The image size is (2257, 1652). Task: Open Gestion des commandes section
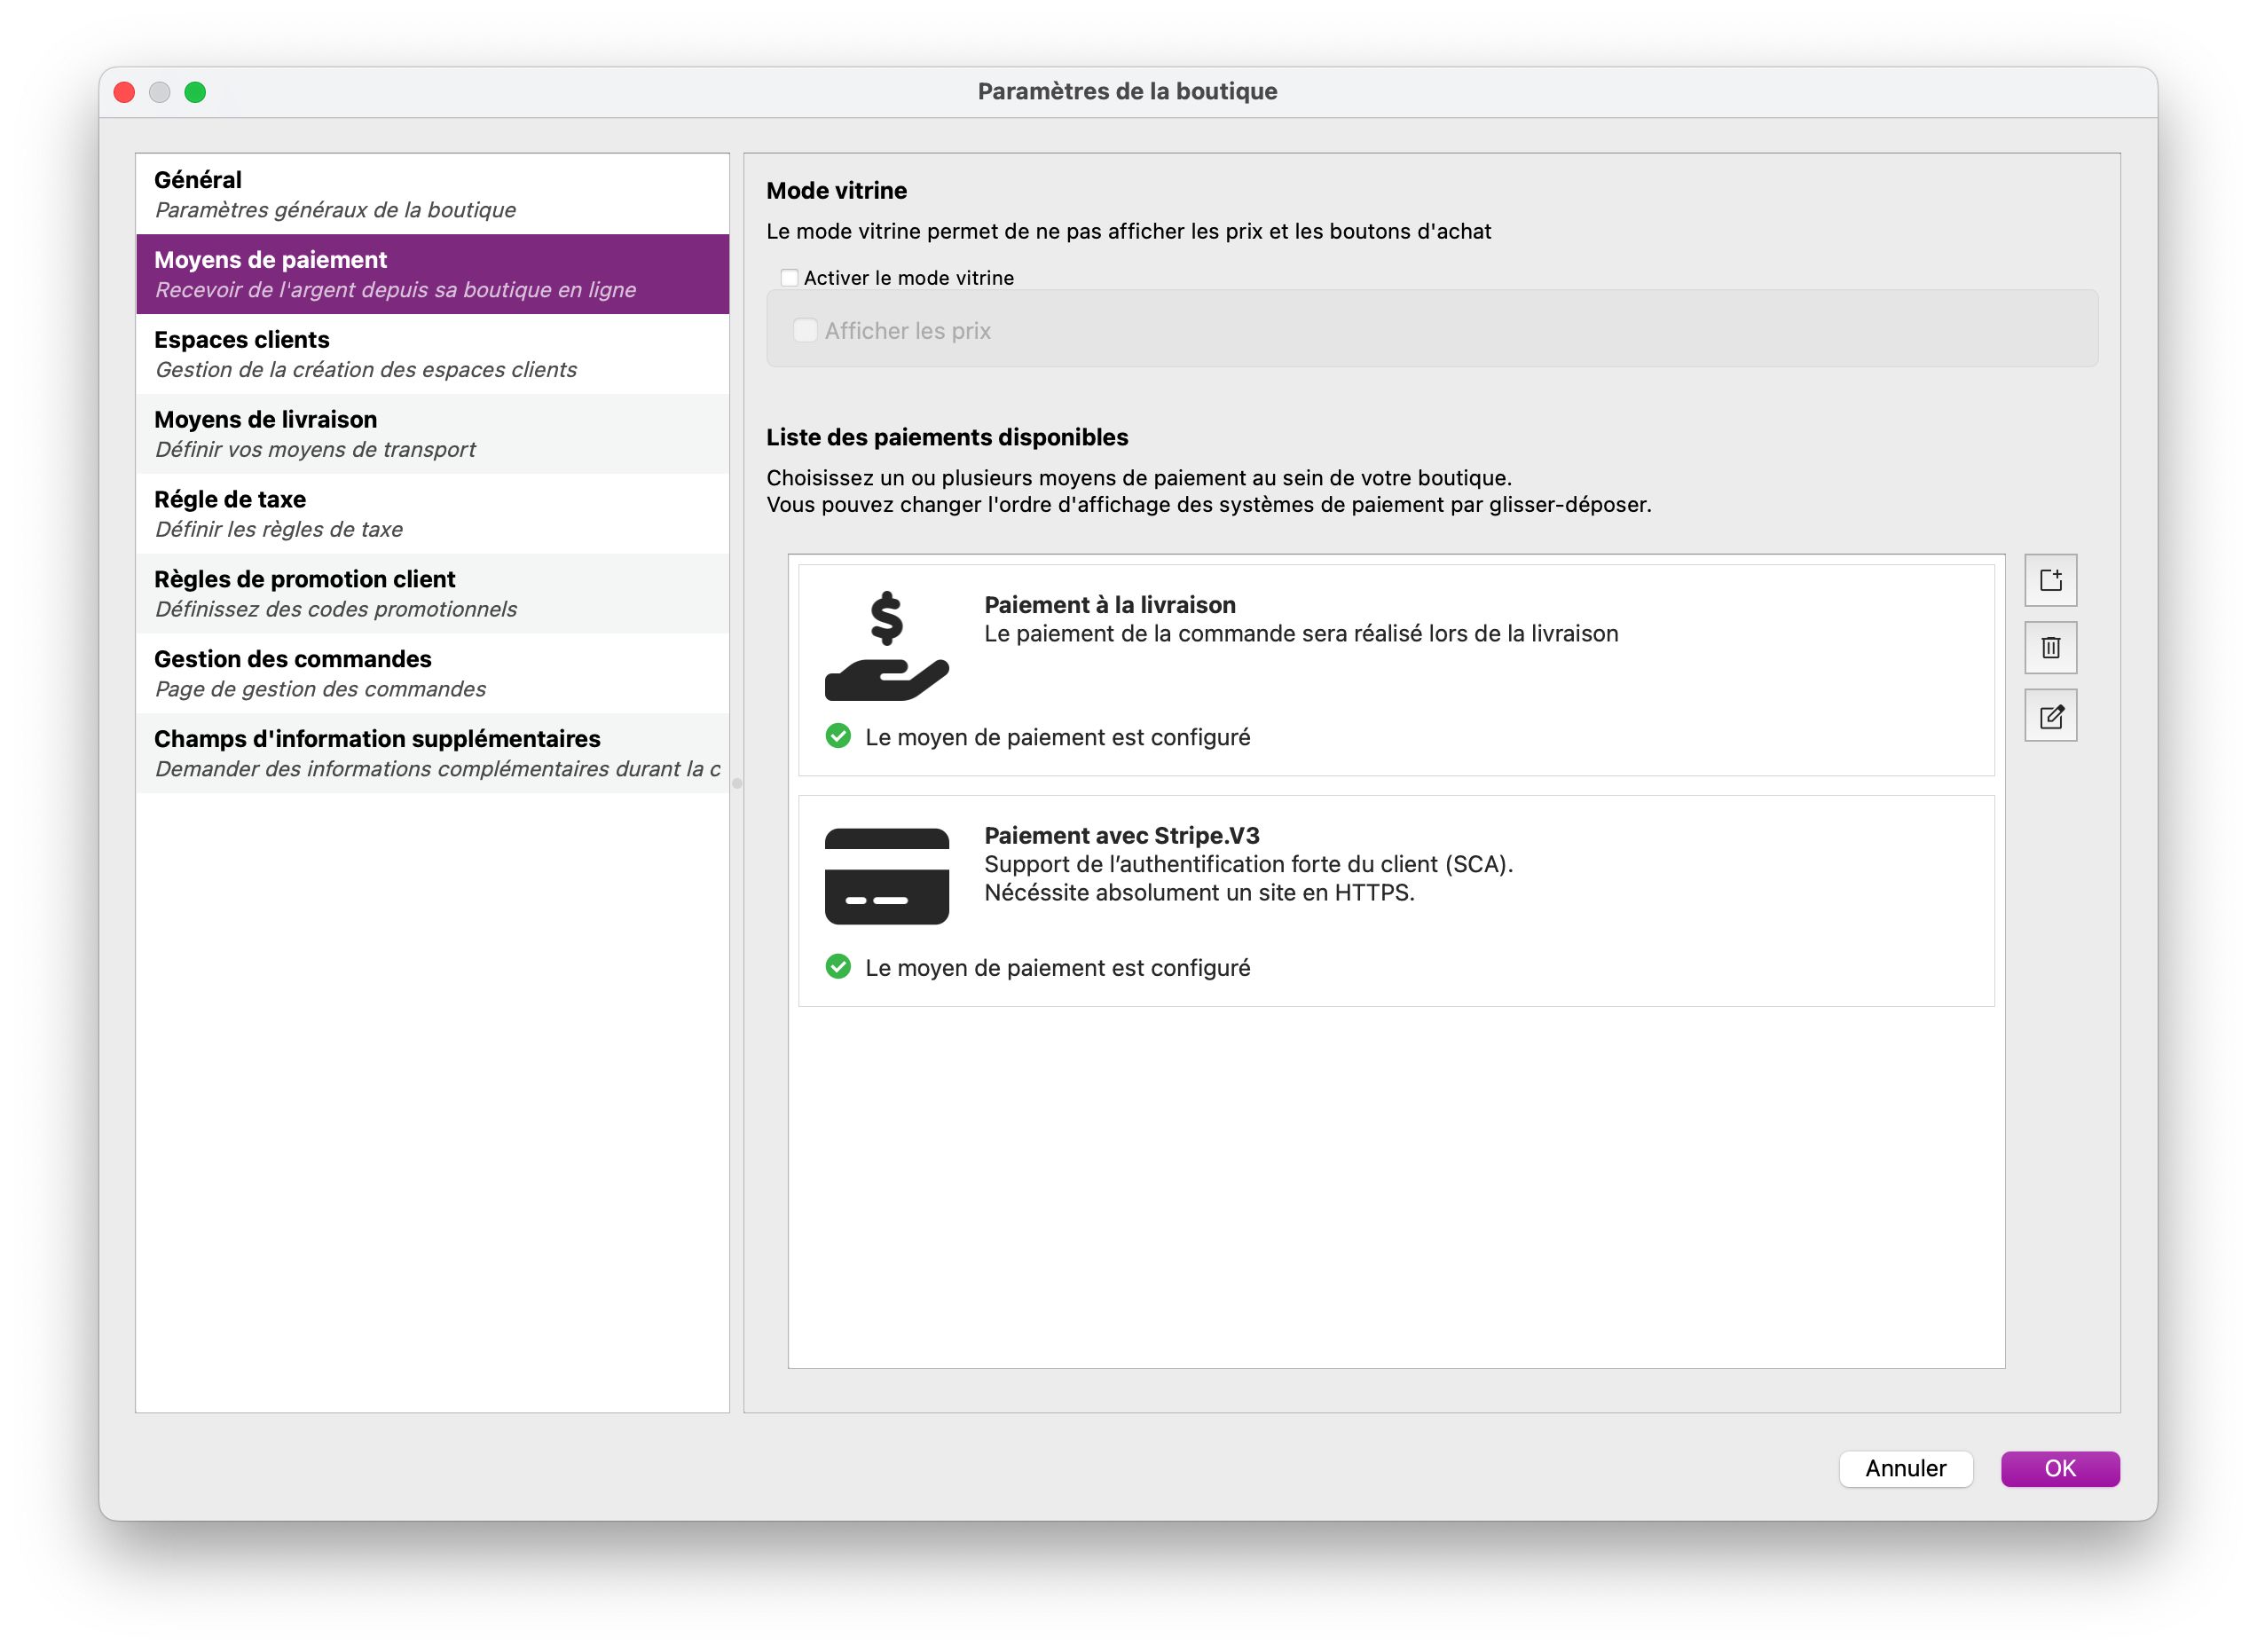coord(432,674)
